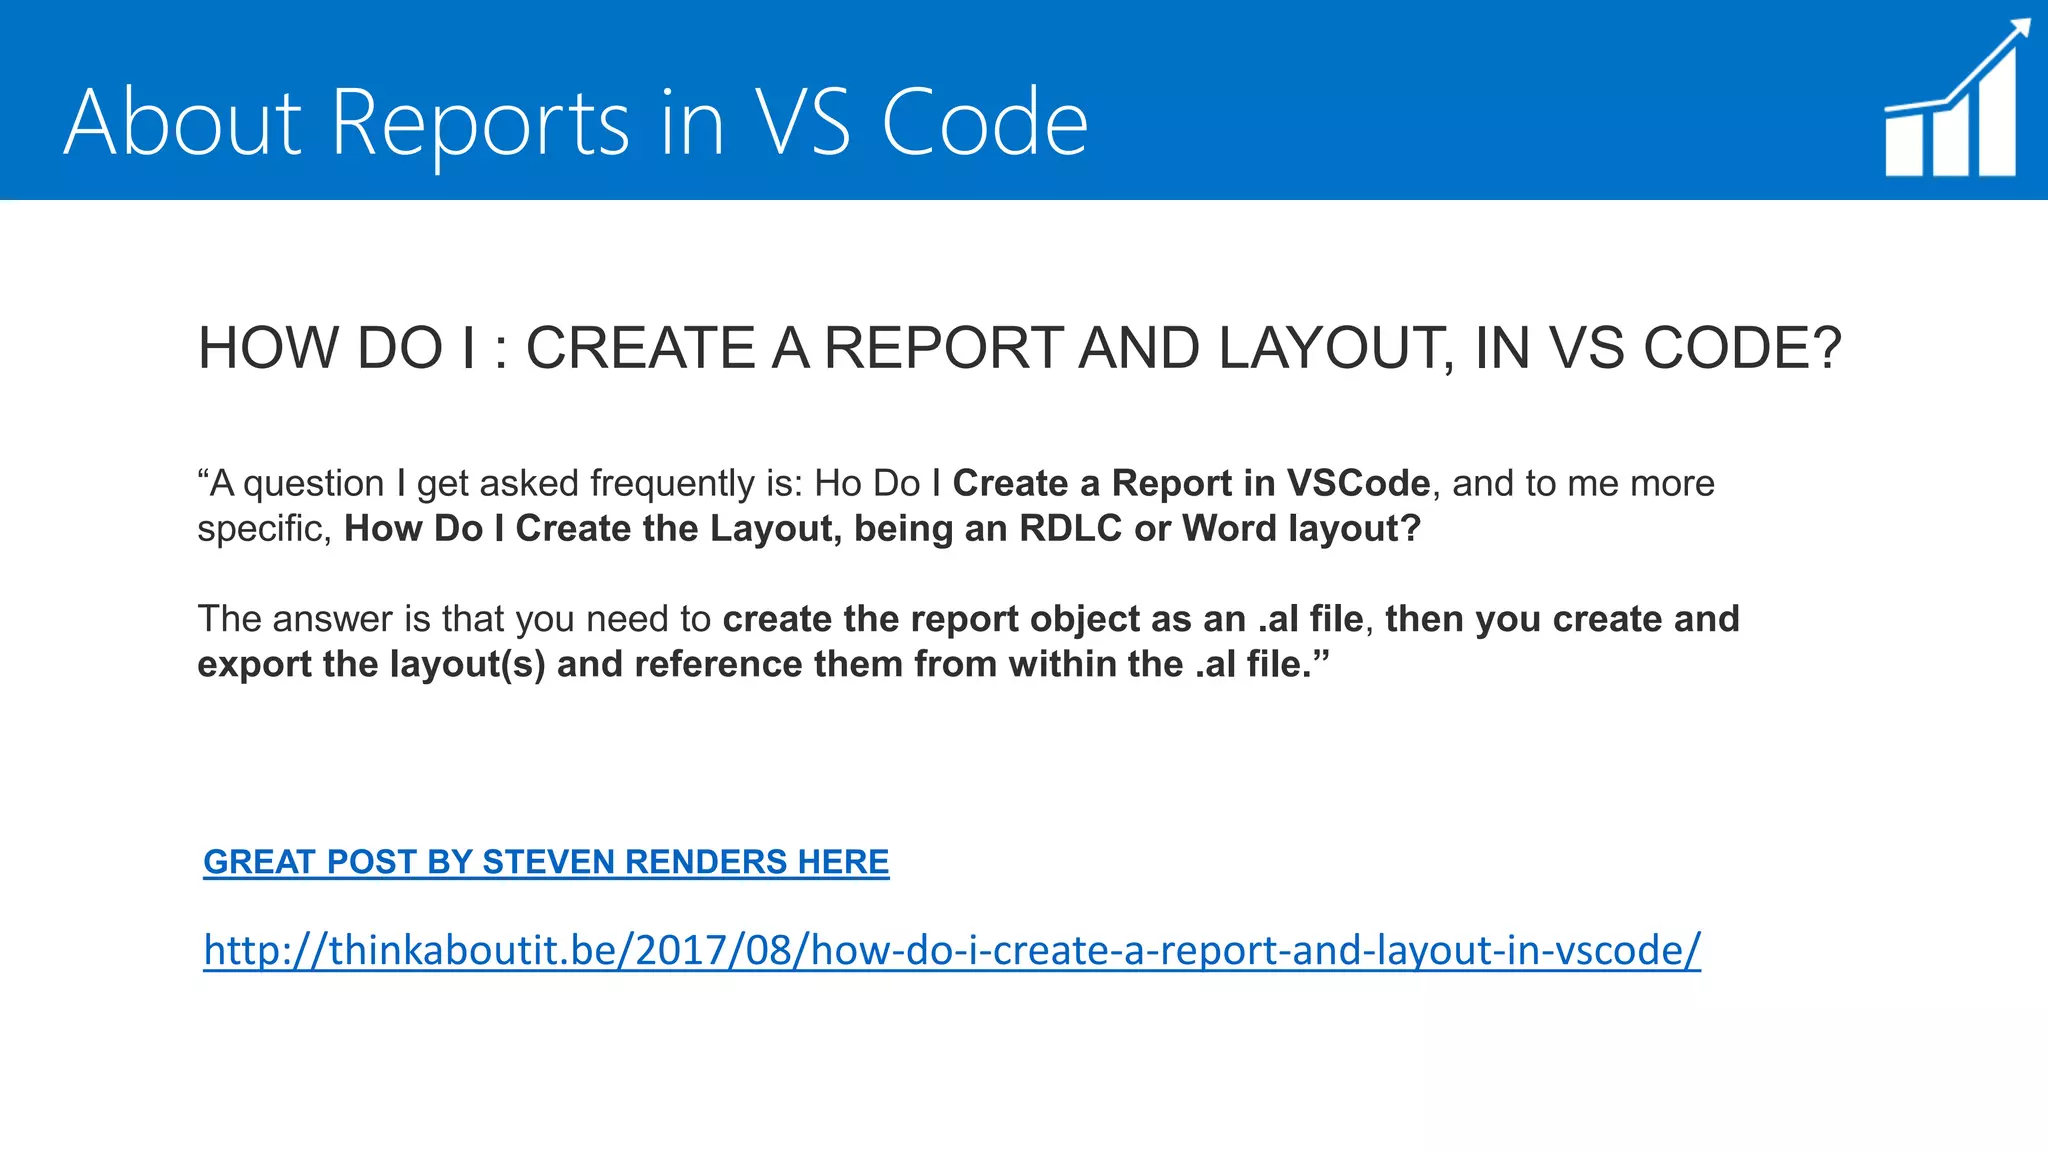Click bold text 'Create a Report in VSCode'
Viewport: 2048px width, 1152px height.
click(x=1190, y=483)
